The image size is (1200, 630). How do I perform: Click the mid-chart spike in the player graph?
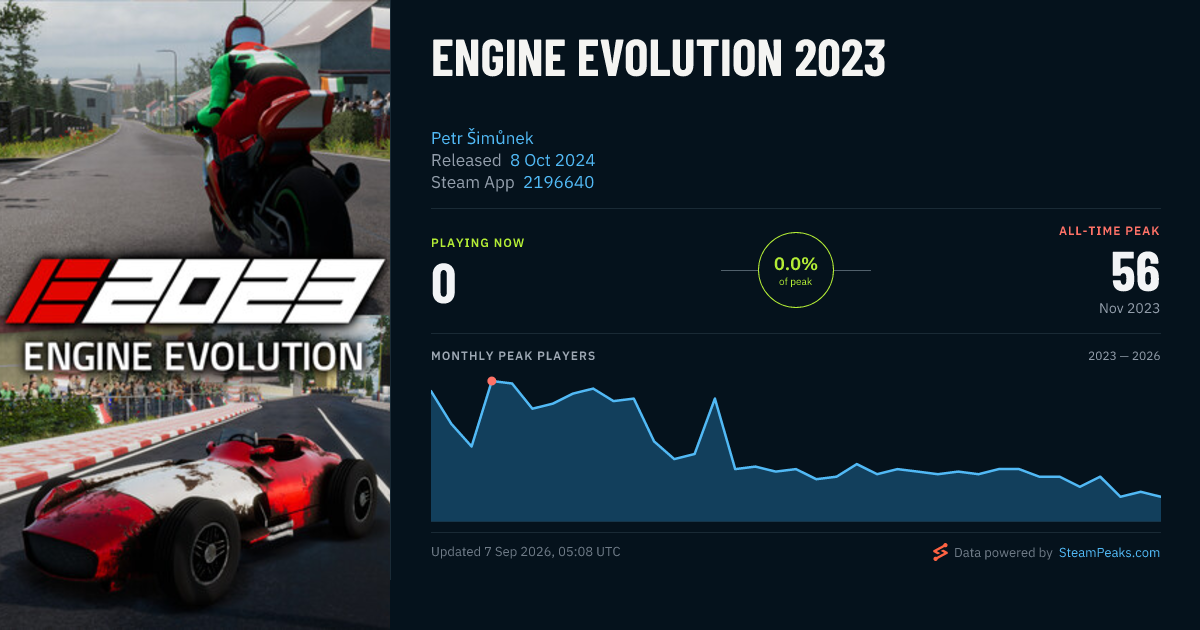[715, 398]
